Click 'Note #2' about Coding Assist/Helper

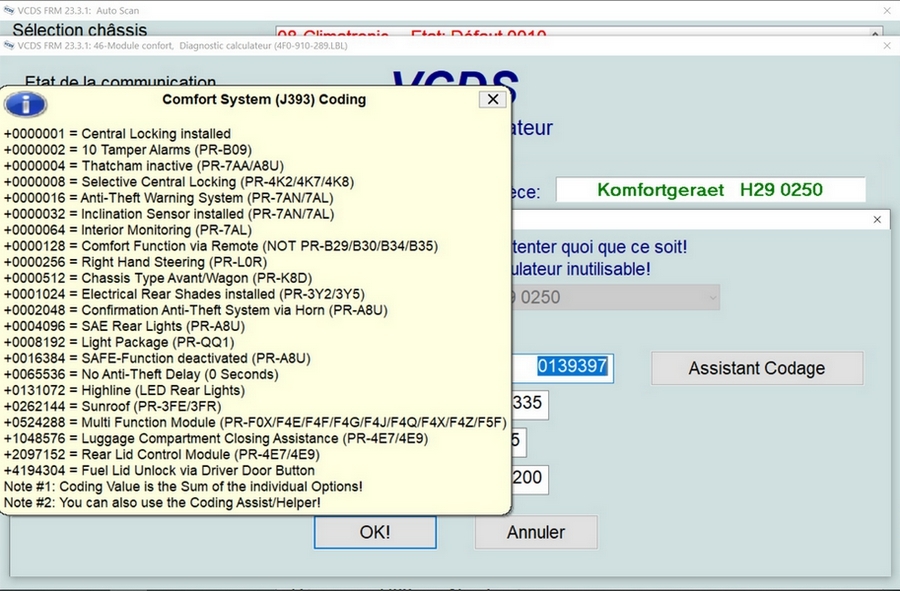[162, 503]
